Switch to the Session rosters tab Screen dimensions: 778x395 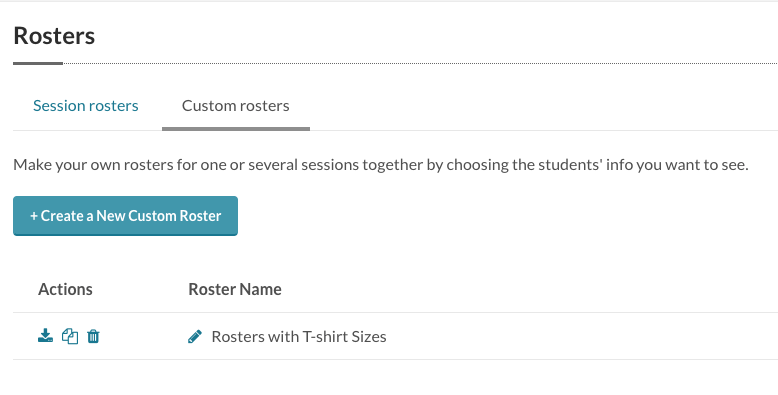pyautogui.click(x=86, y=106)
